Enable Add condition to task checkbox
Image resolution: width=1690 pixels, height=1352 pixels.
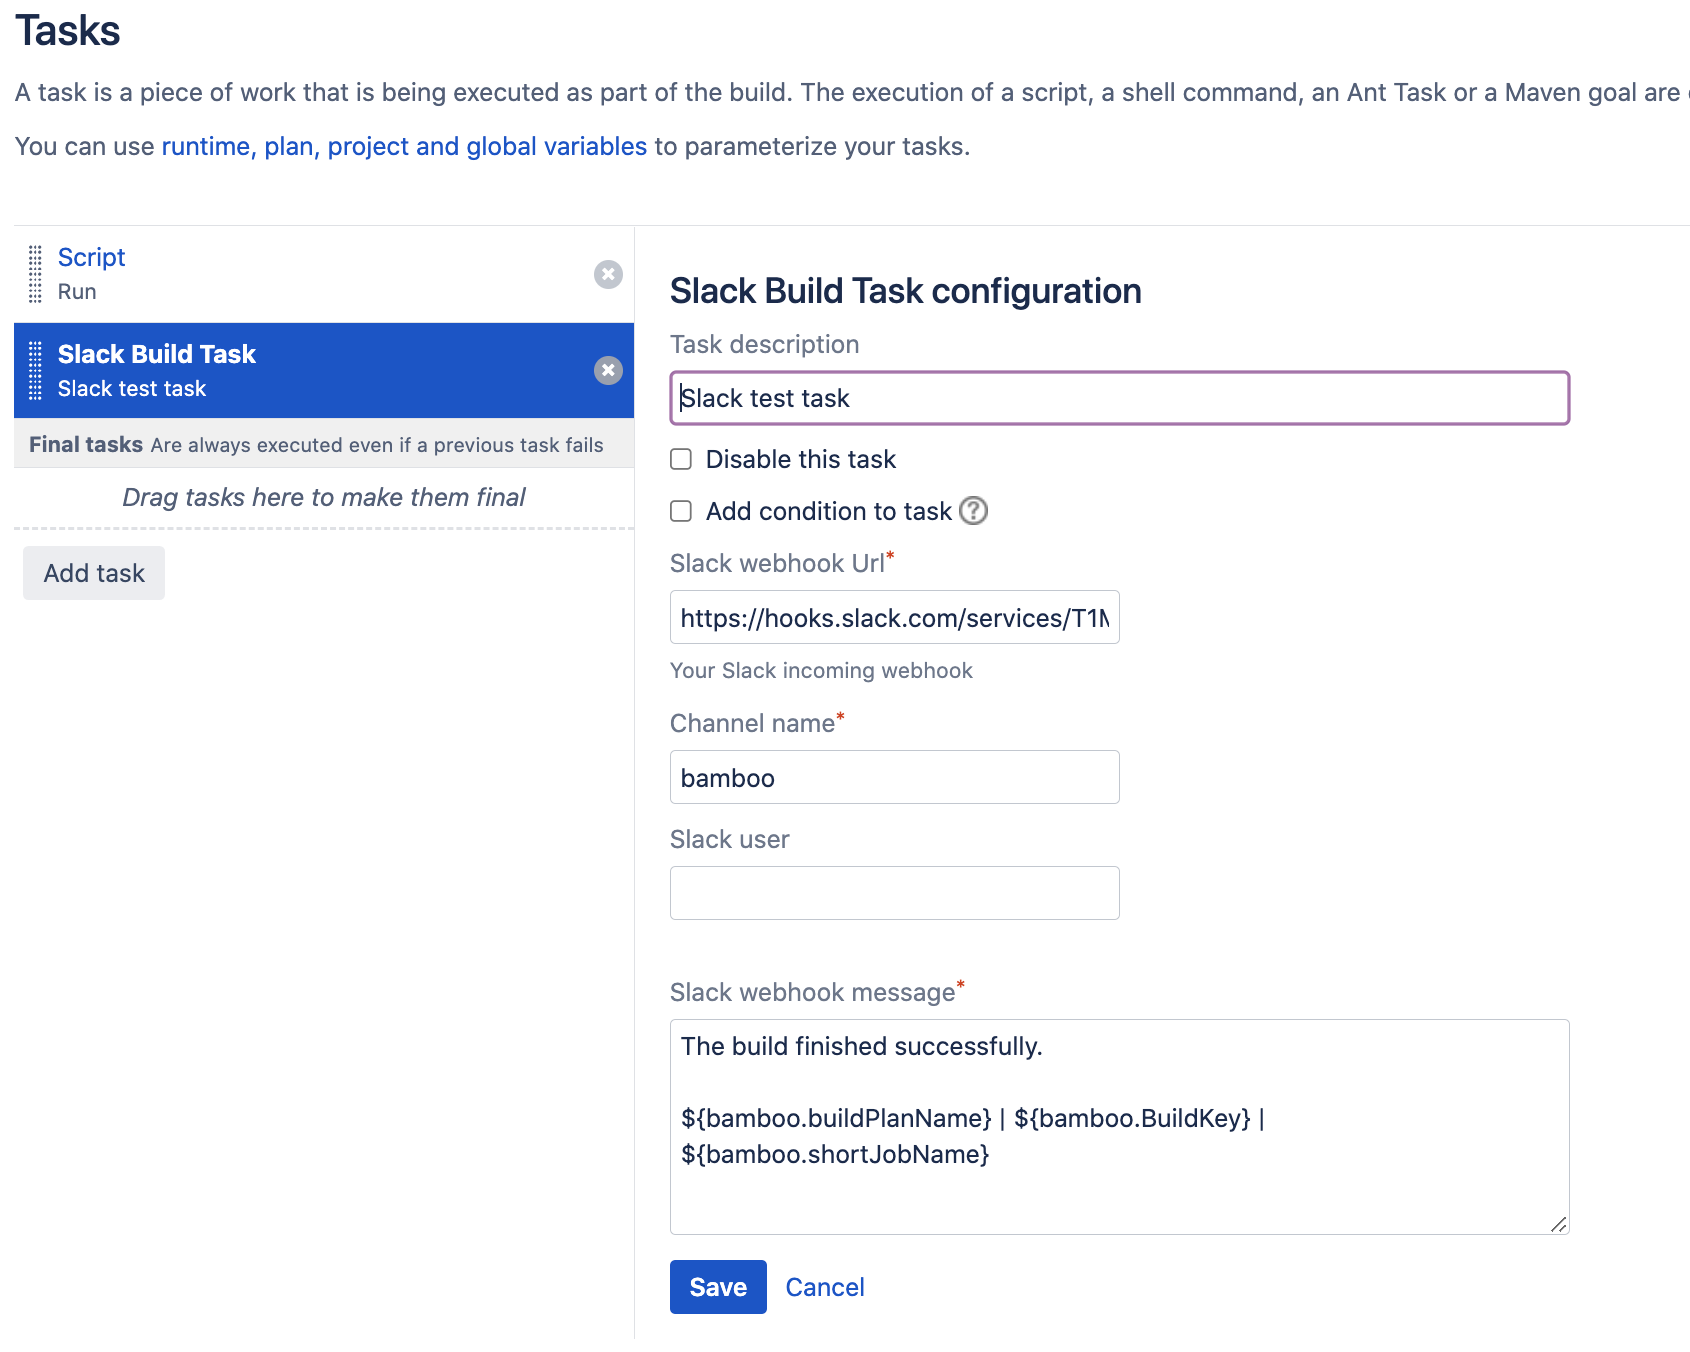pos(681,511)
